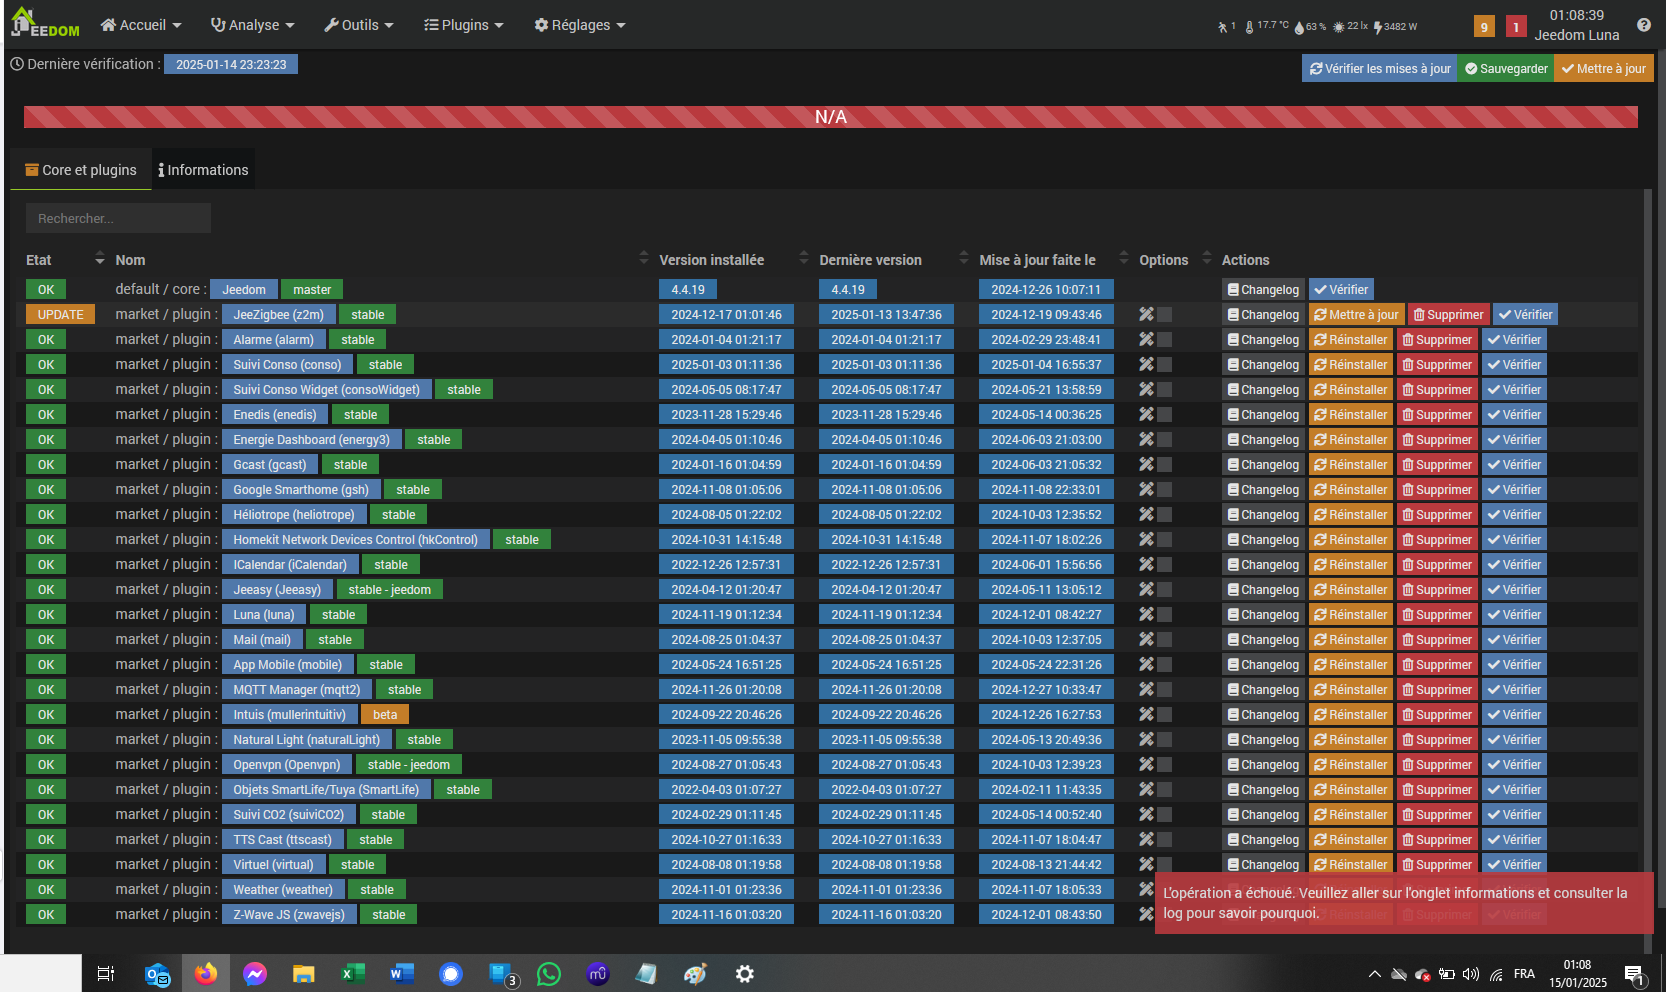Open the Réglages dropdown menu
Image resolution: width=1668 pixels, height=992 pixels.
click(579, 25)
